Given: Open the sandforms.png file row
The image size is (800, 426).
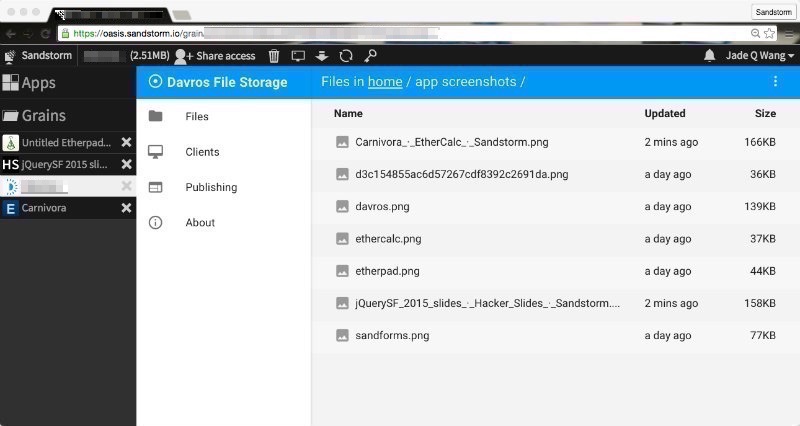Looking at the screenshot, I should coord(392,336).
